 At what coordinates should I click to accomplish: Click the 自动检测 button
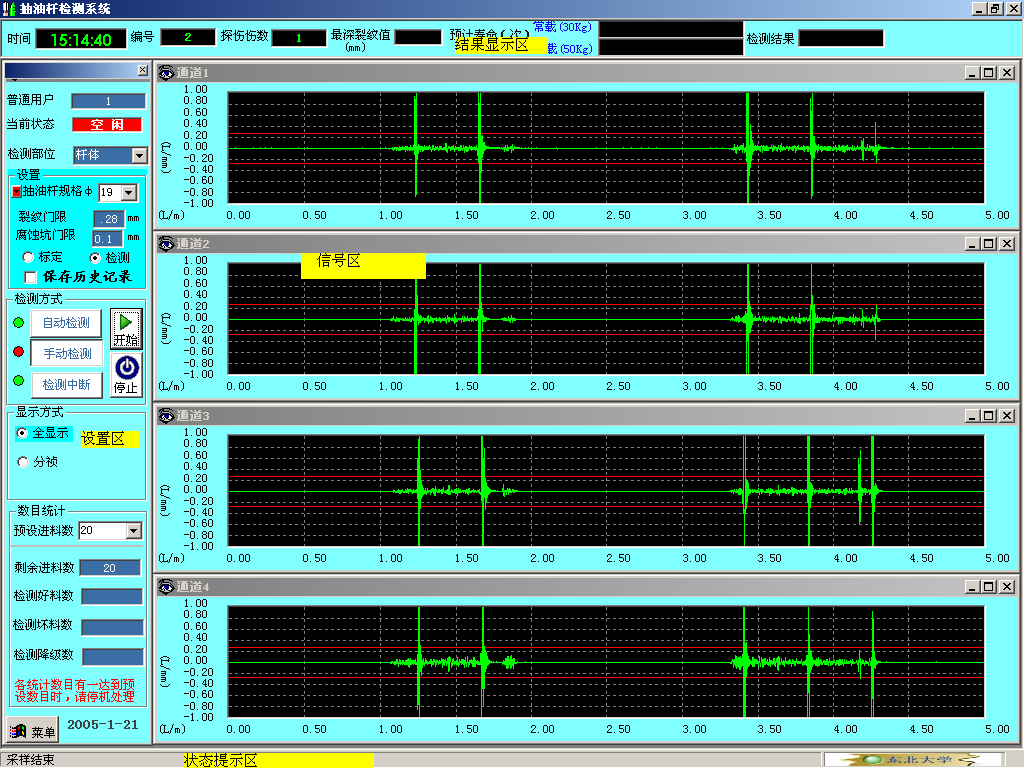66,323
